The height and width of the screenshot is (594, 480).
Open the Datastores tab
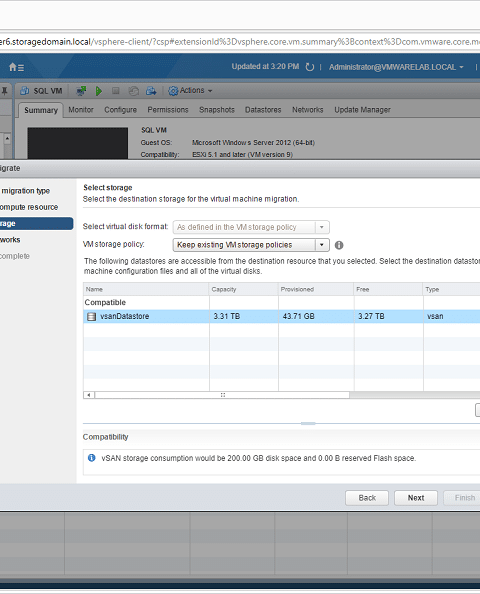click(263, 110)
